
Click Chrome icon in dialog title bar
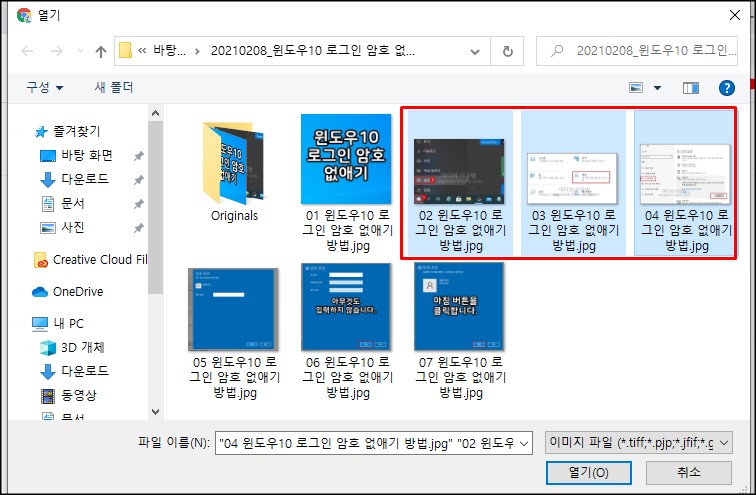coord(24,15)
